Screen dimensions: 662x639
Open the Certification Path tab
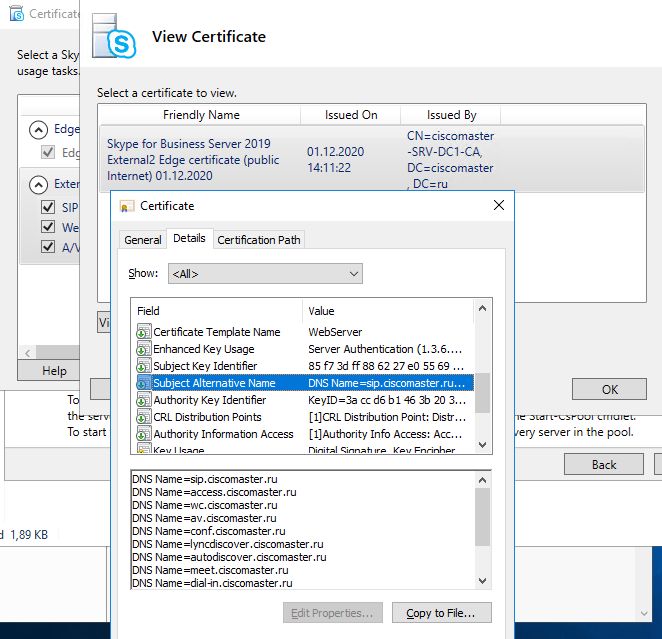(x=259, y=240)
